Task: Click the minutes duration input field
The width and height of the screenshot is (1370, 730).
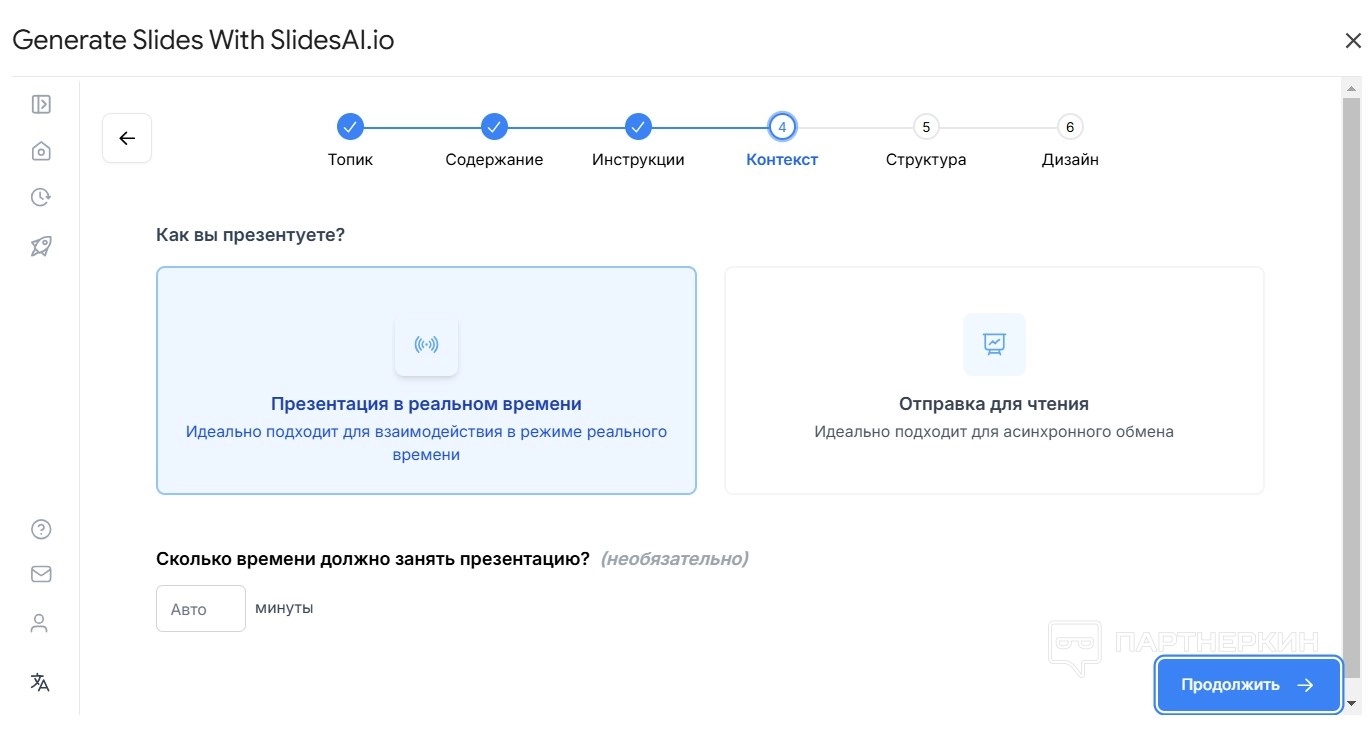Action: click(200, 608)
